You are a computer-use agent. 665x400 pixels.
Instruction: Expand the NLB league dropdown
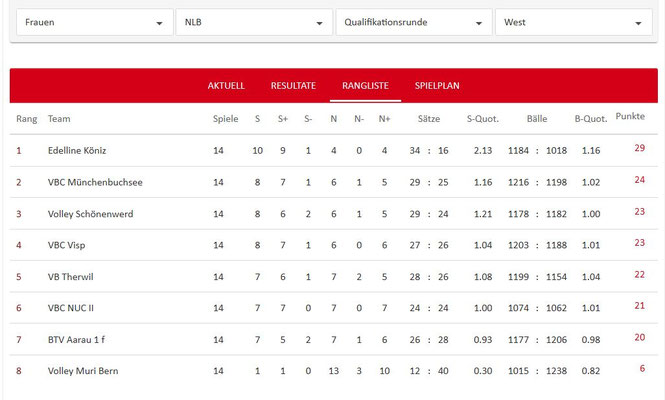253,22
